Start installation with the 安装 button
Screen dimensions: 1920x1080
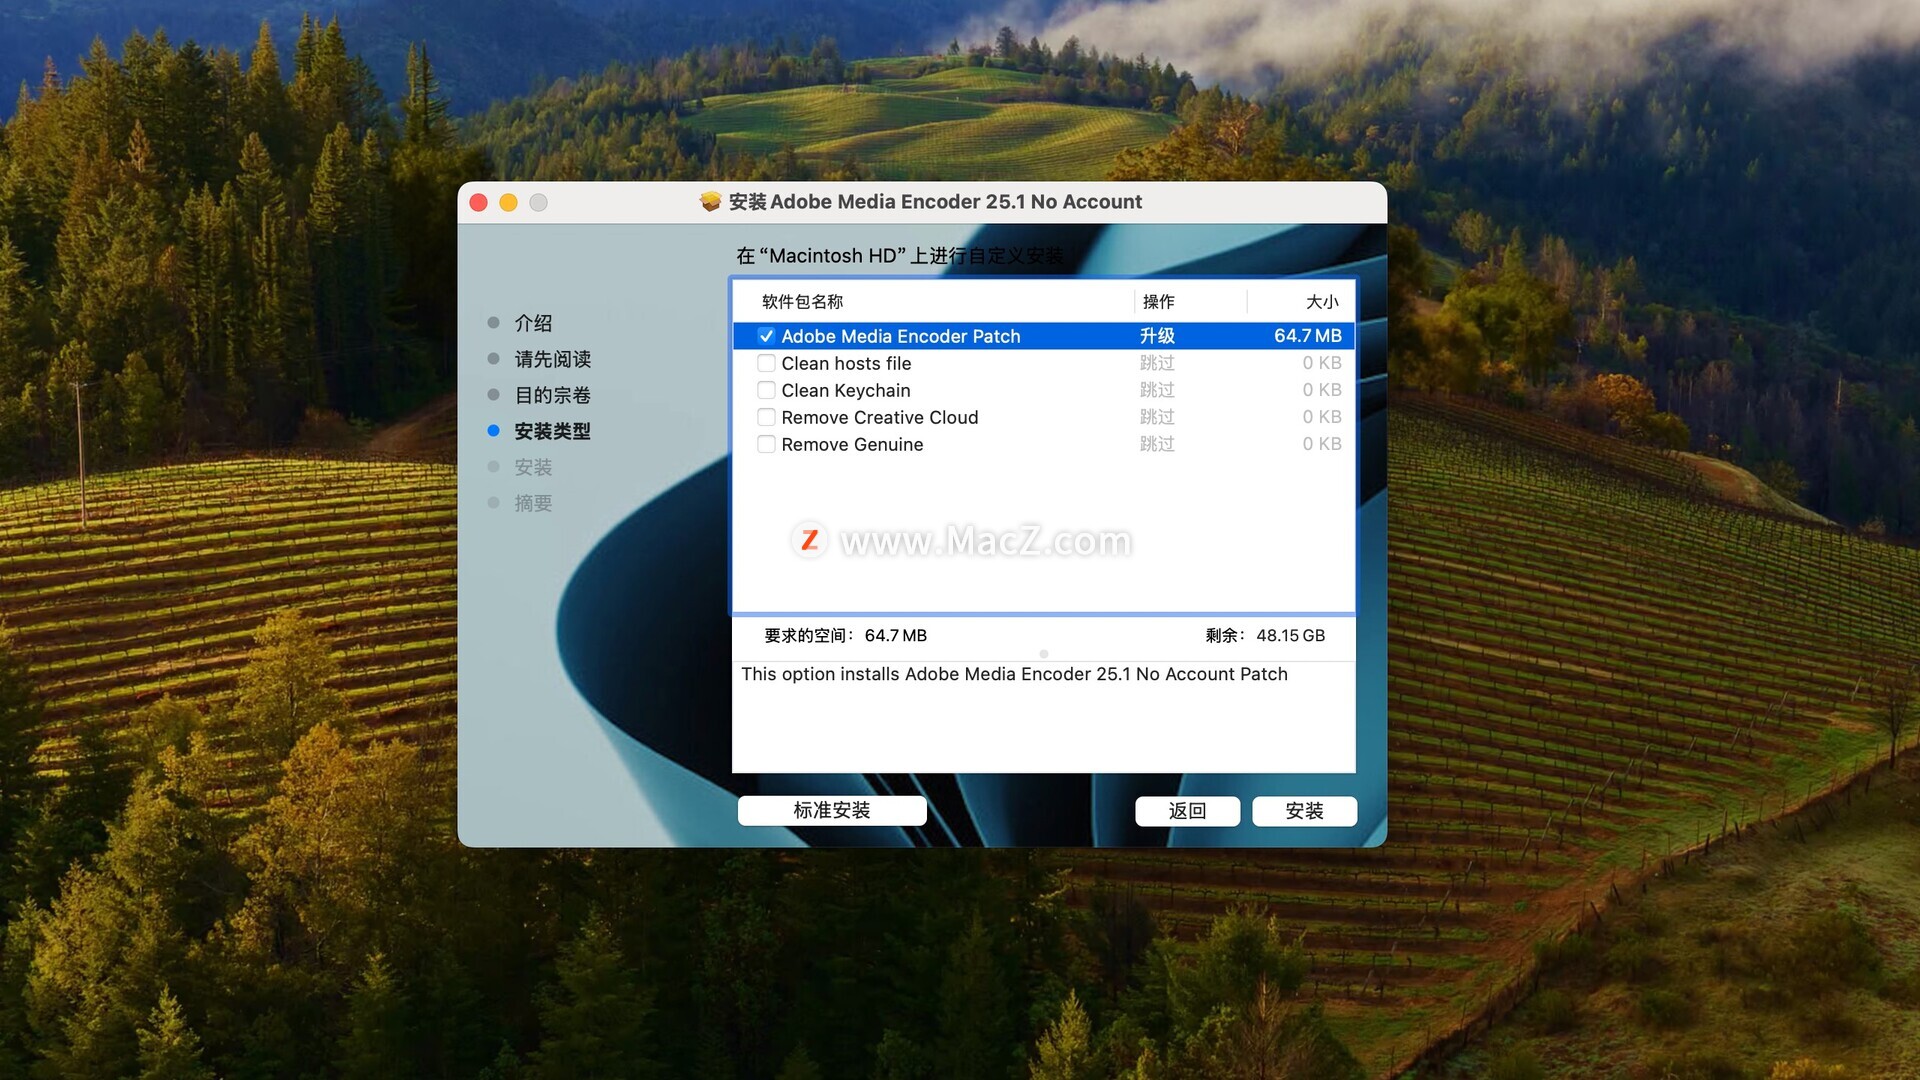tap(1304, 811)
